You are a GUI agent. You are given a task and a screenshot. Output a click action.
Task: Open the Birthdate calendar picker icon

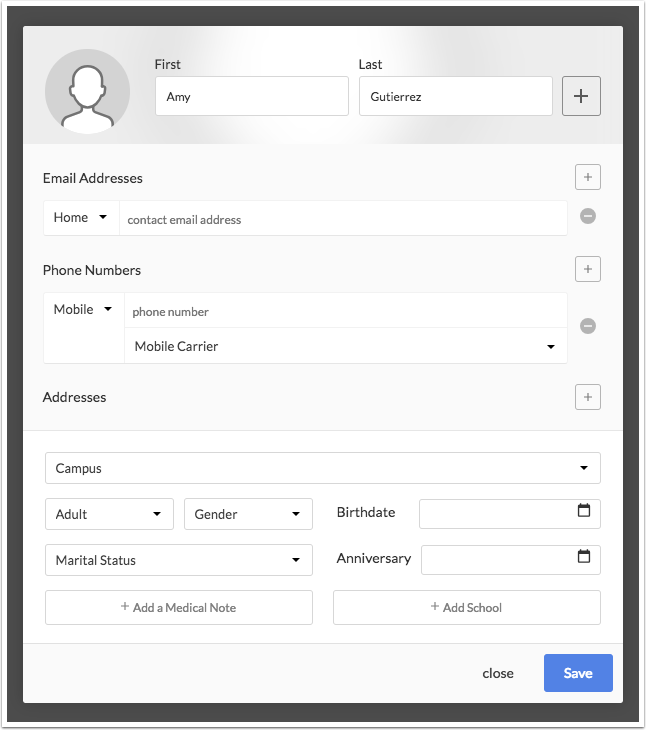point(584,510)
